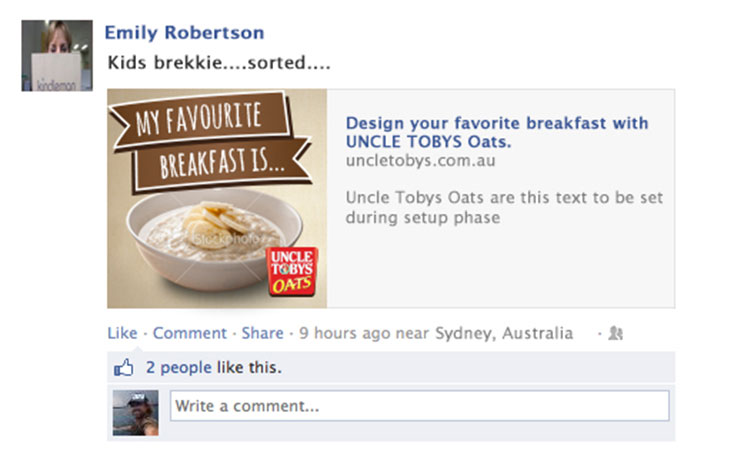The width and height of the screenshot is (734, 460).
Task: Open the "Sydney, Australia" location link
Action: pos(504,333)
